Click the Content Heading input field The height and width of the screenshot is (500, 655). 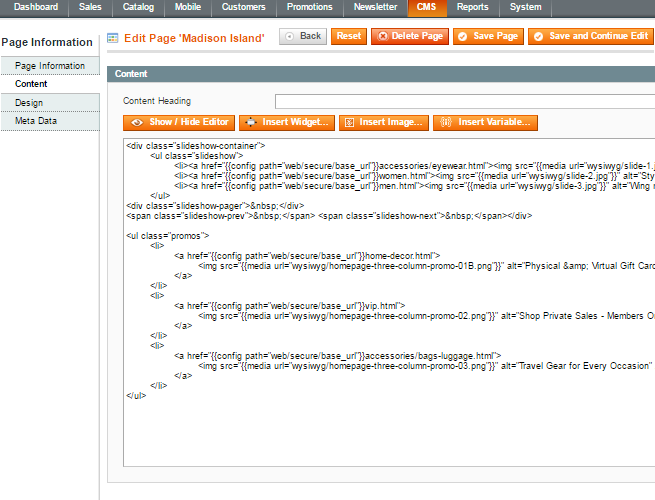(x=464, y=101)
